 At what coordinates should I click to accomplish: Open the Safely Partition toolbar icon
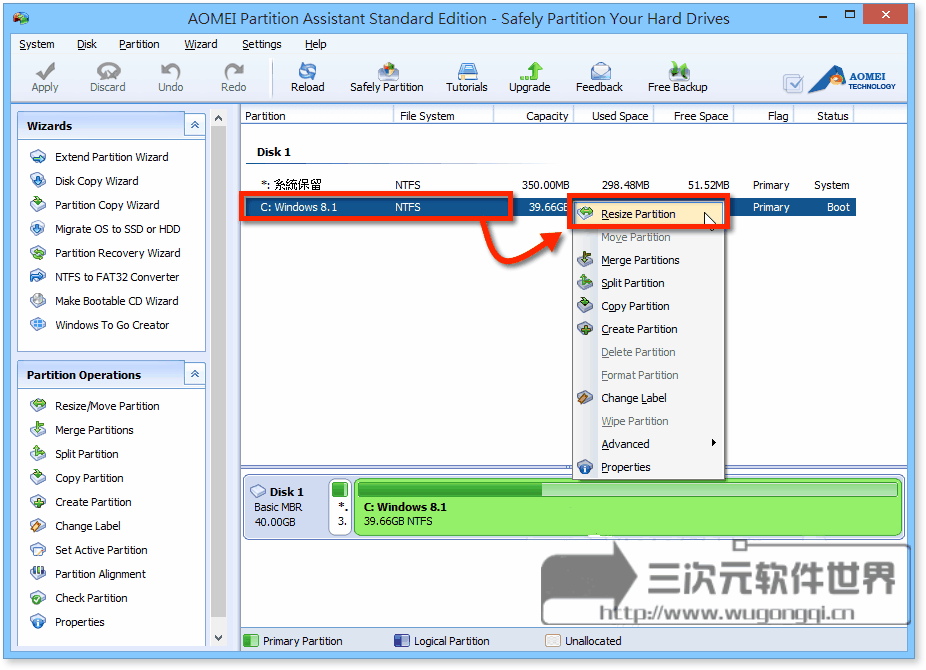[x=388, y=71]
